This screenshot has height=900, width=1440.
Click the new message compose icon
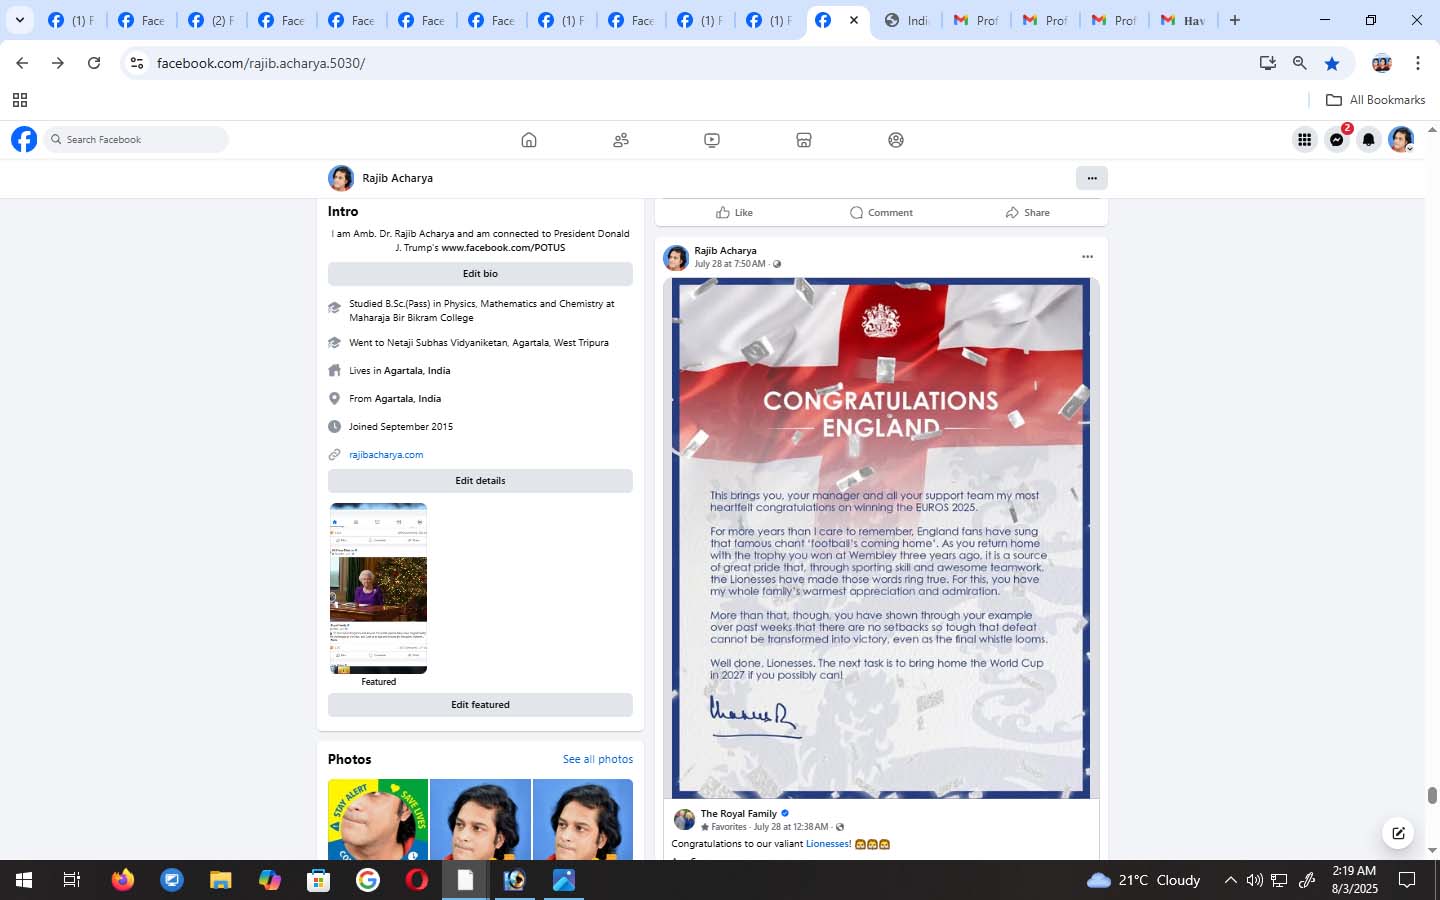coord(1398,832)
